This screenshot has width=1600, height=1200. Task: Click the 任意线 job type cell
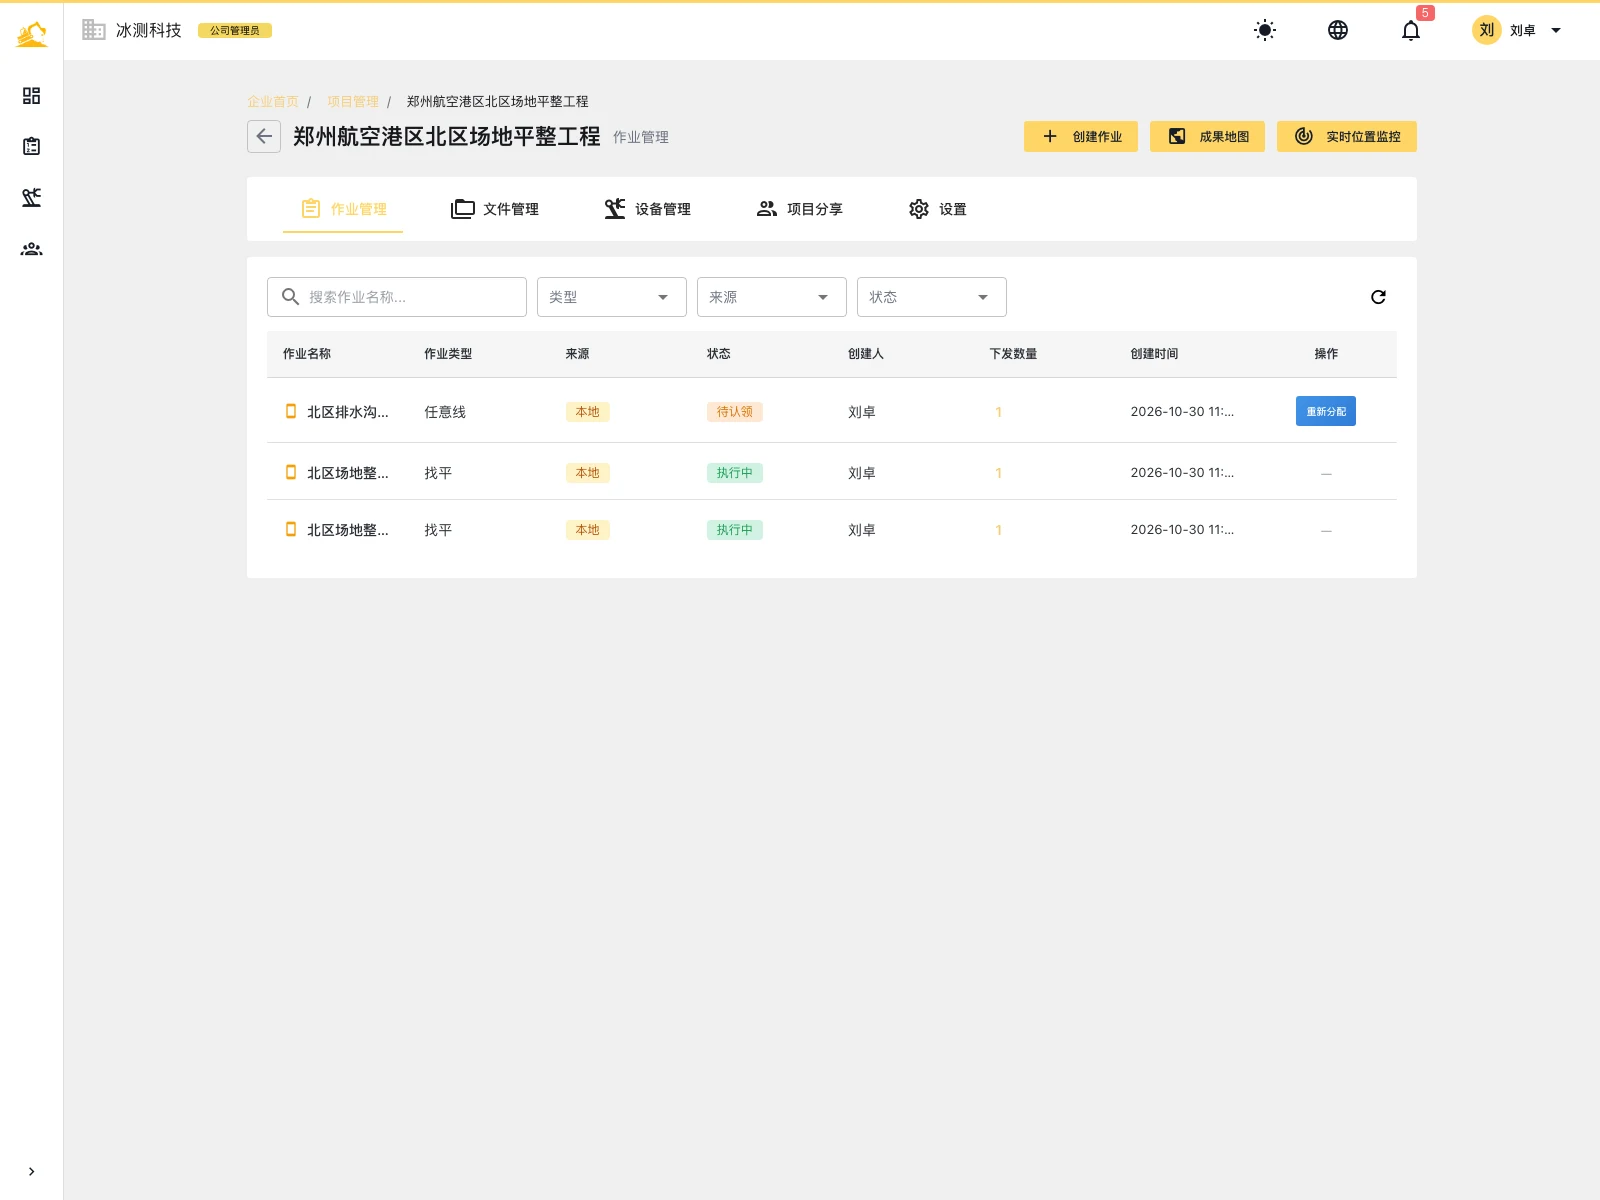click(x=445, y=412)
